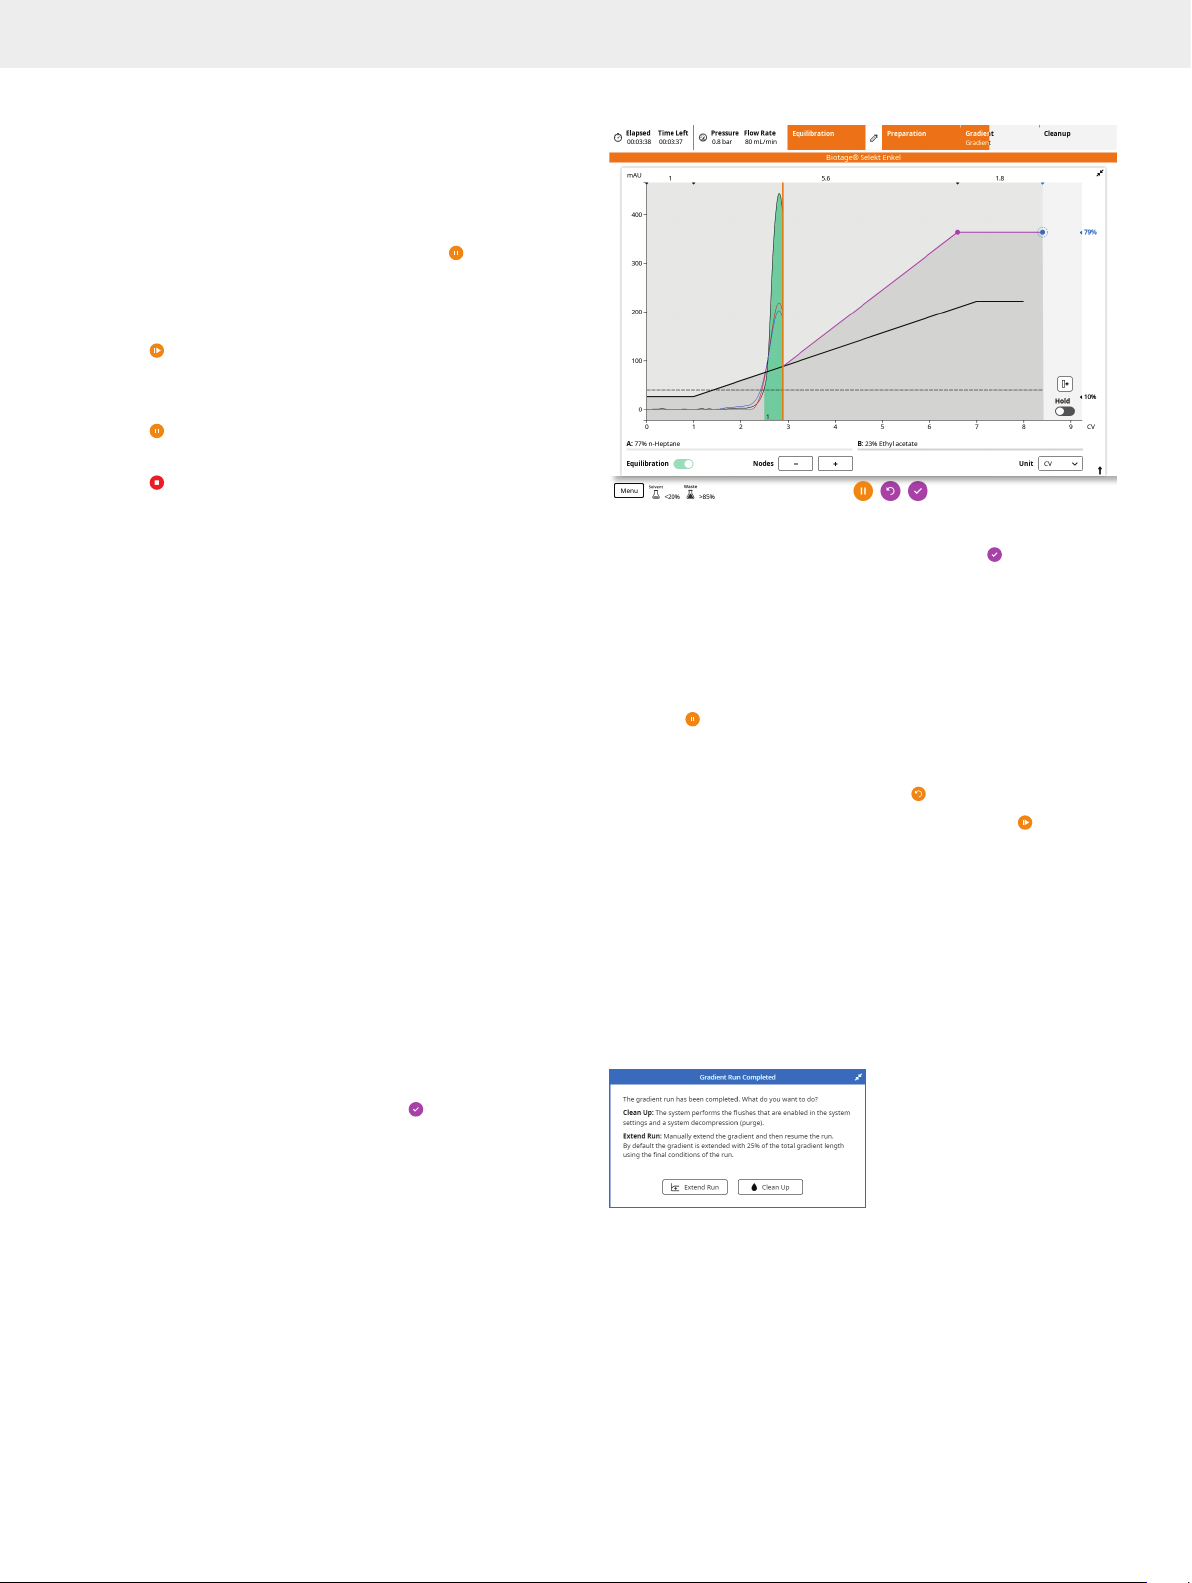Click the Waste flask level icon
This screenshot has height=1583, width=1192.
click(690, 494)
